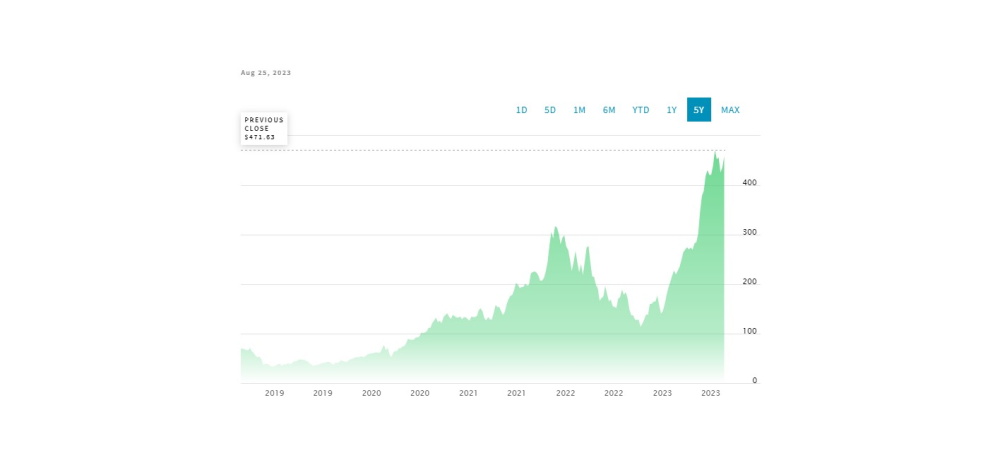1000x475 pixels.
Task: Show the 1M price history
Action: click(x=579, y=110)
